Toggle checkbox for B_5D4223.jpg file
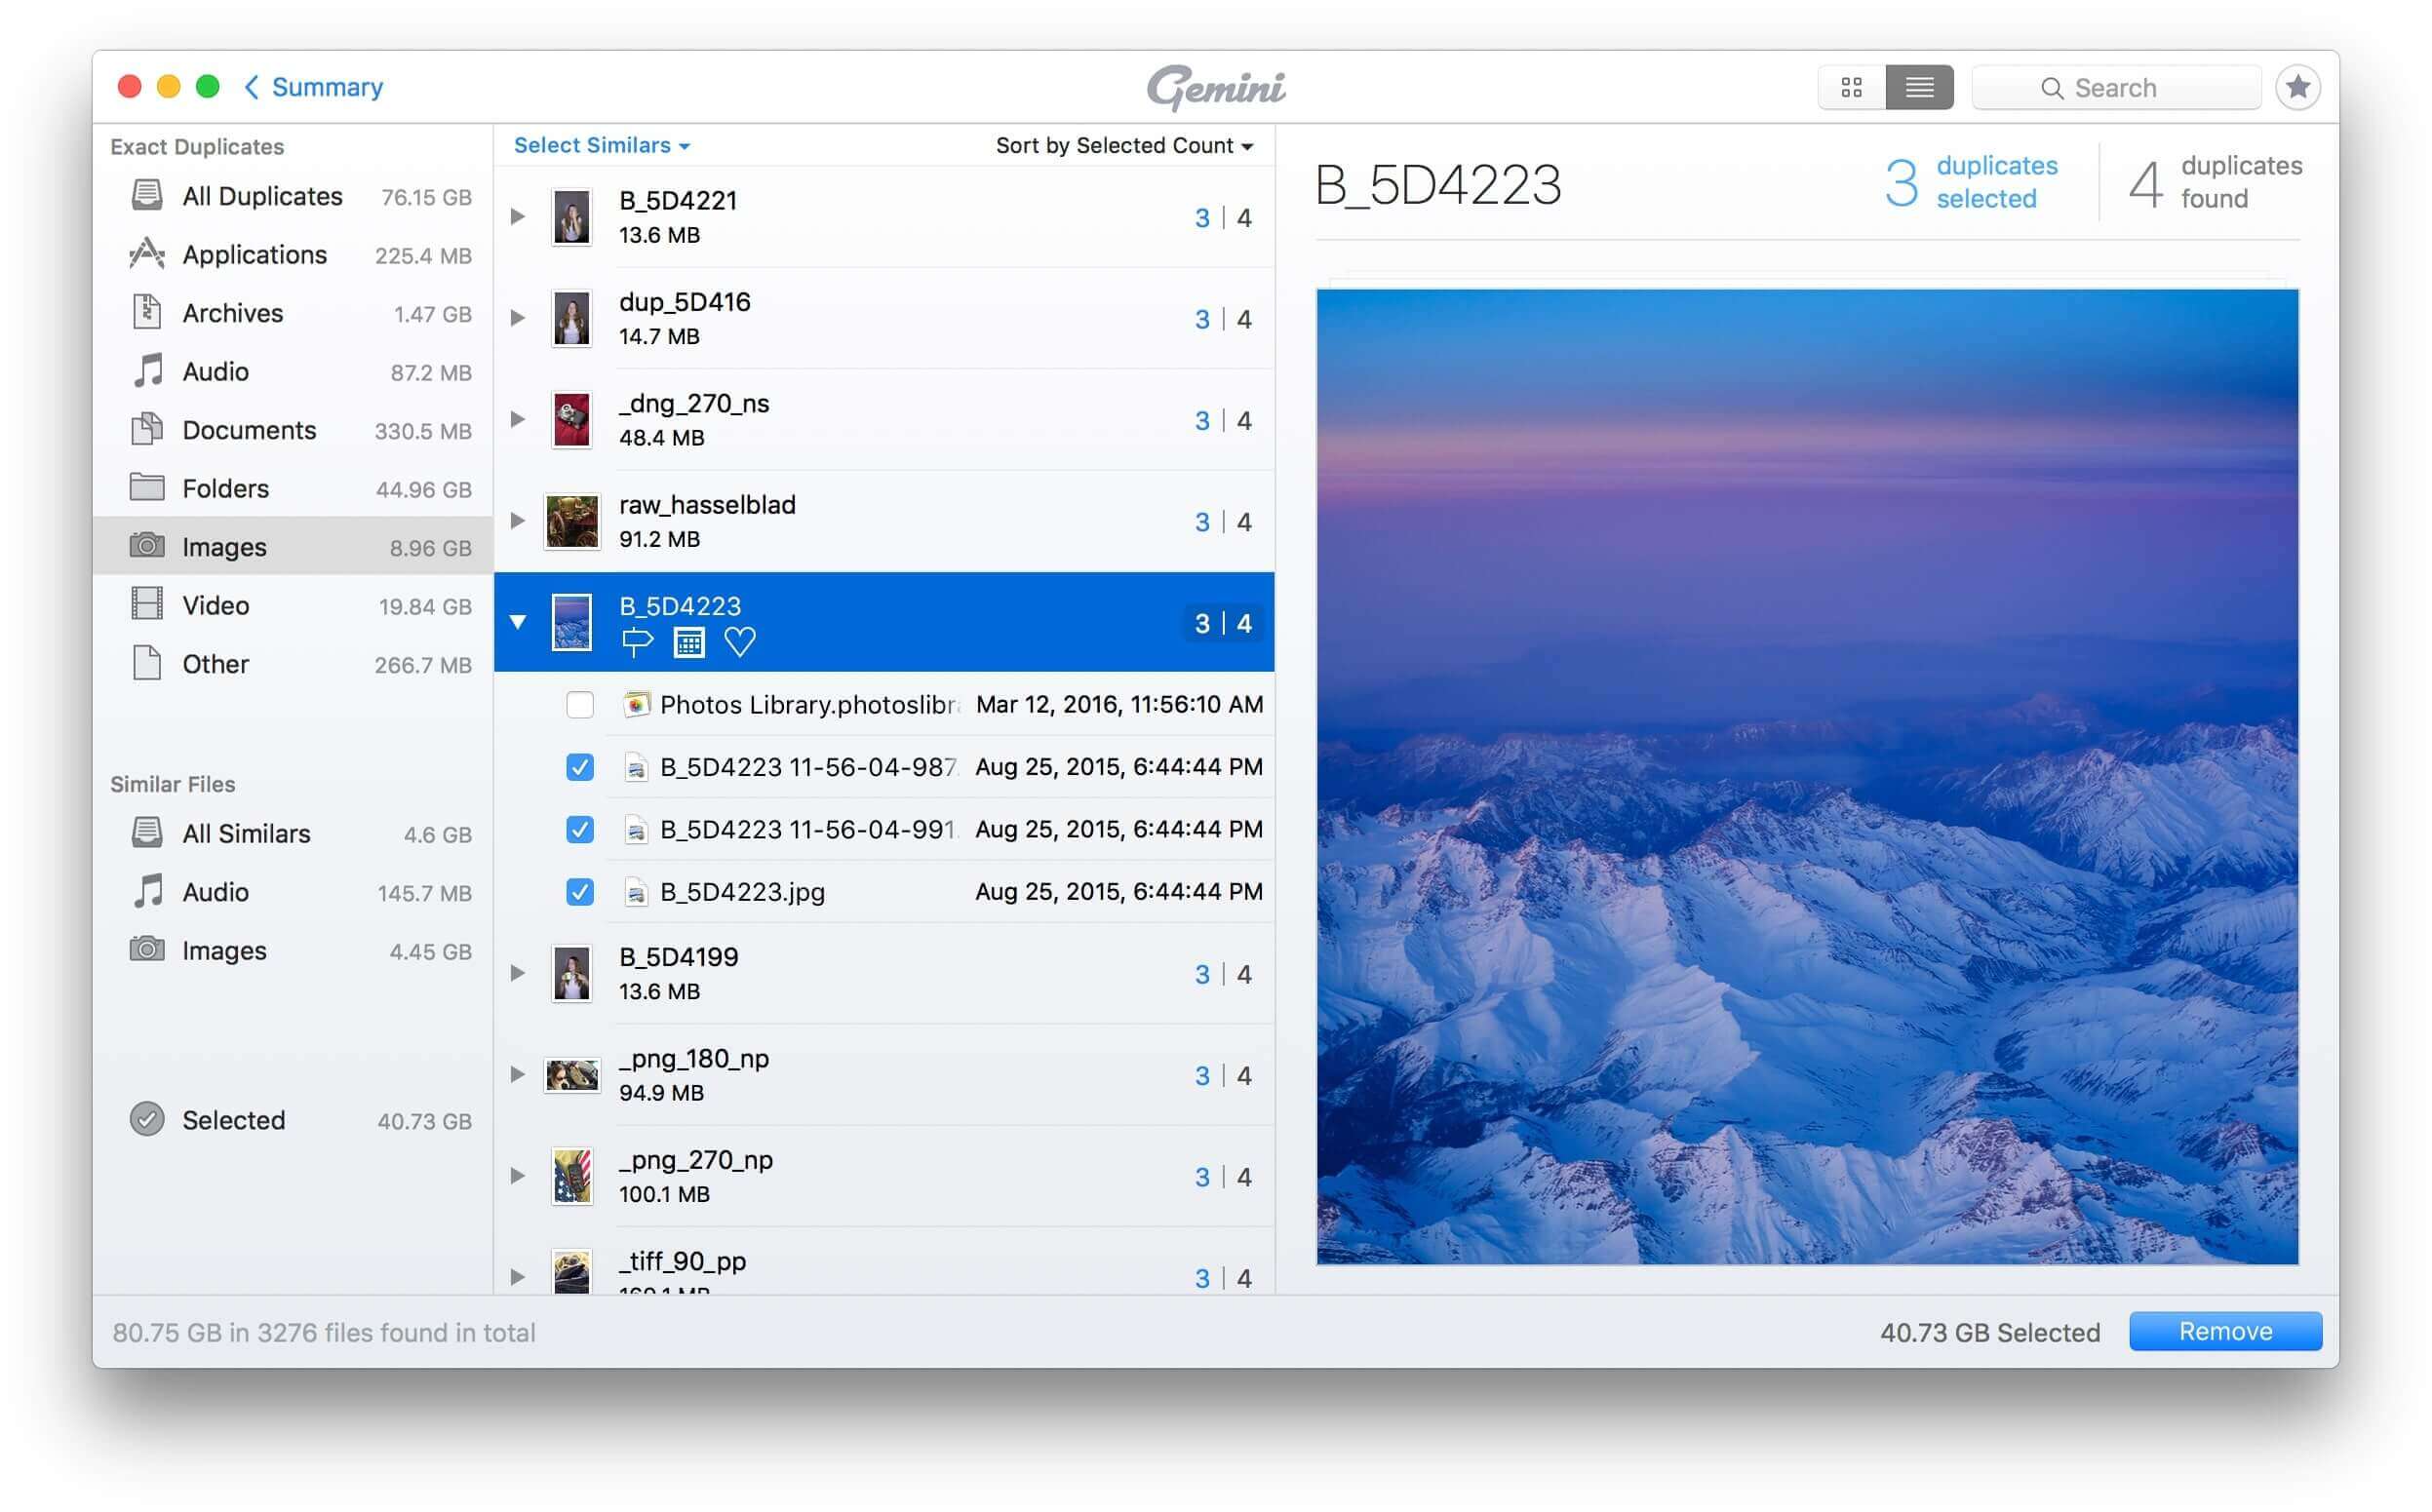Image resolution: width=2432 pixels, height=1512 pixels. pos(578,890)
